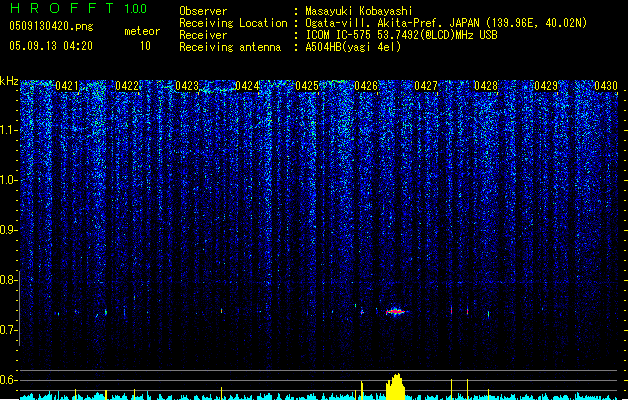Click the 0426 time marker
Viewport: 629px width, 400px height.
[x=366, y=86]
